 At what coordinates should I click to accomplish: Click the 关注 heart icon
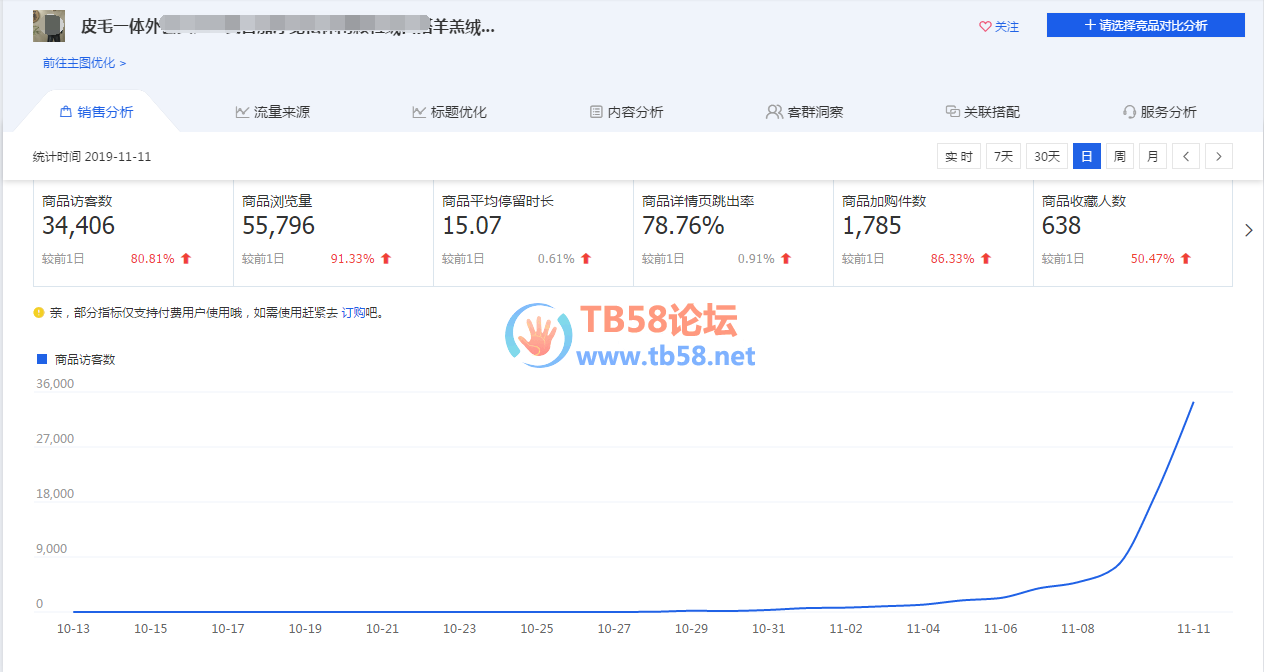pyautogui.click(x=985, y=27)
